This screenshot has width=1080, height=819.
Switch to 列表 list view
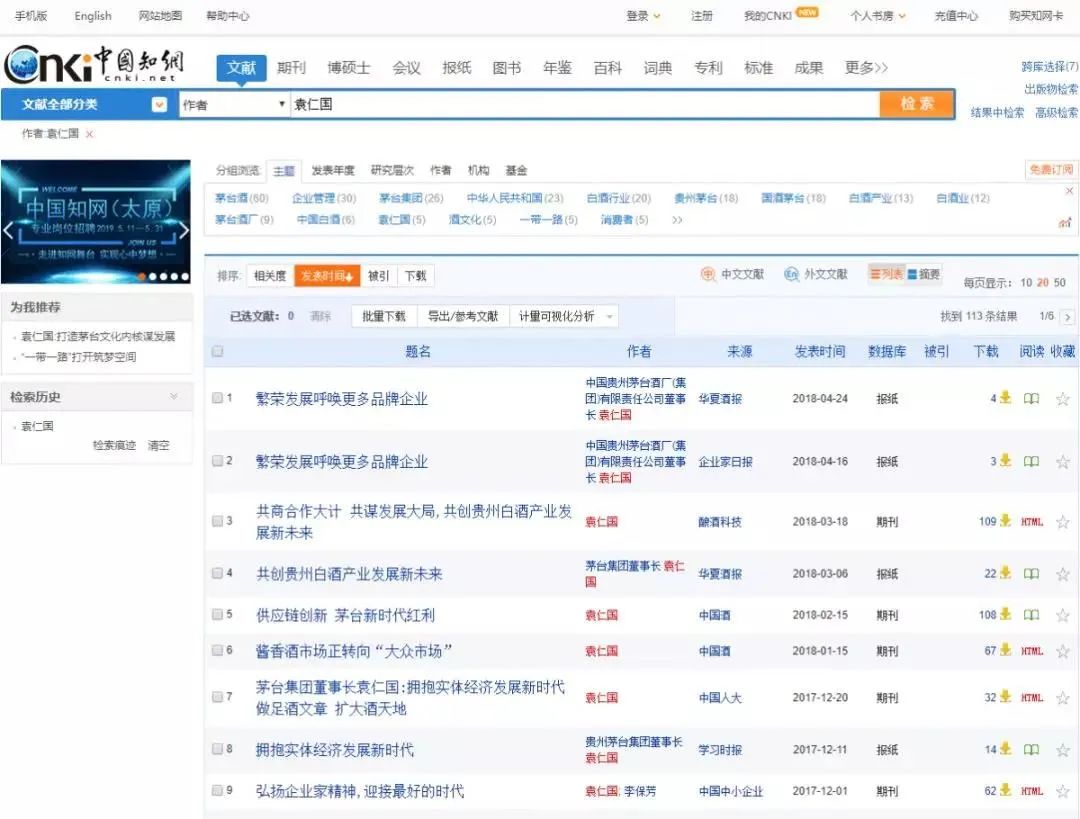(x=886, y=274)
